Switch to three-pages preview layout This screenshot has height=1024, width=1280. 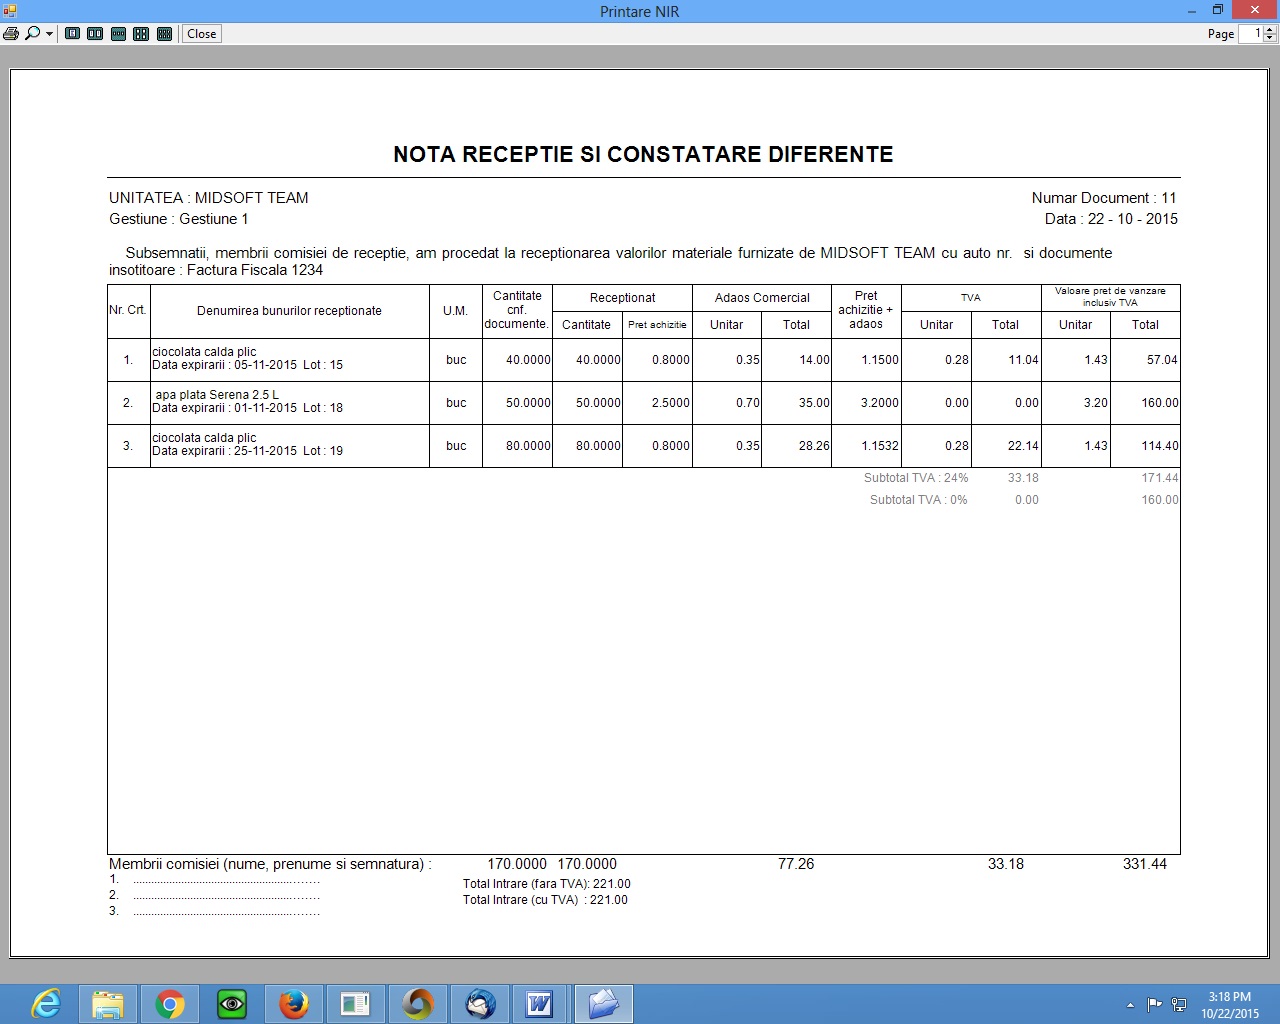point(118,33)
